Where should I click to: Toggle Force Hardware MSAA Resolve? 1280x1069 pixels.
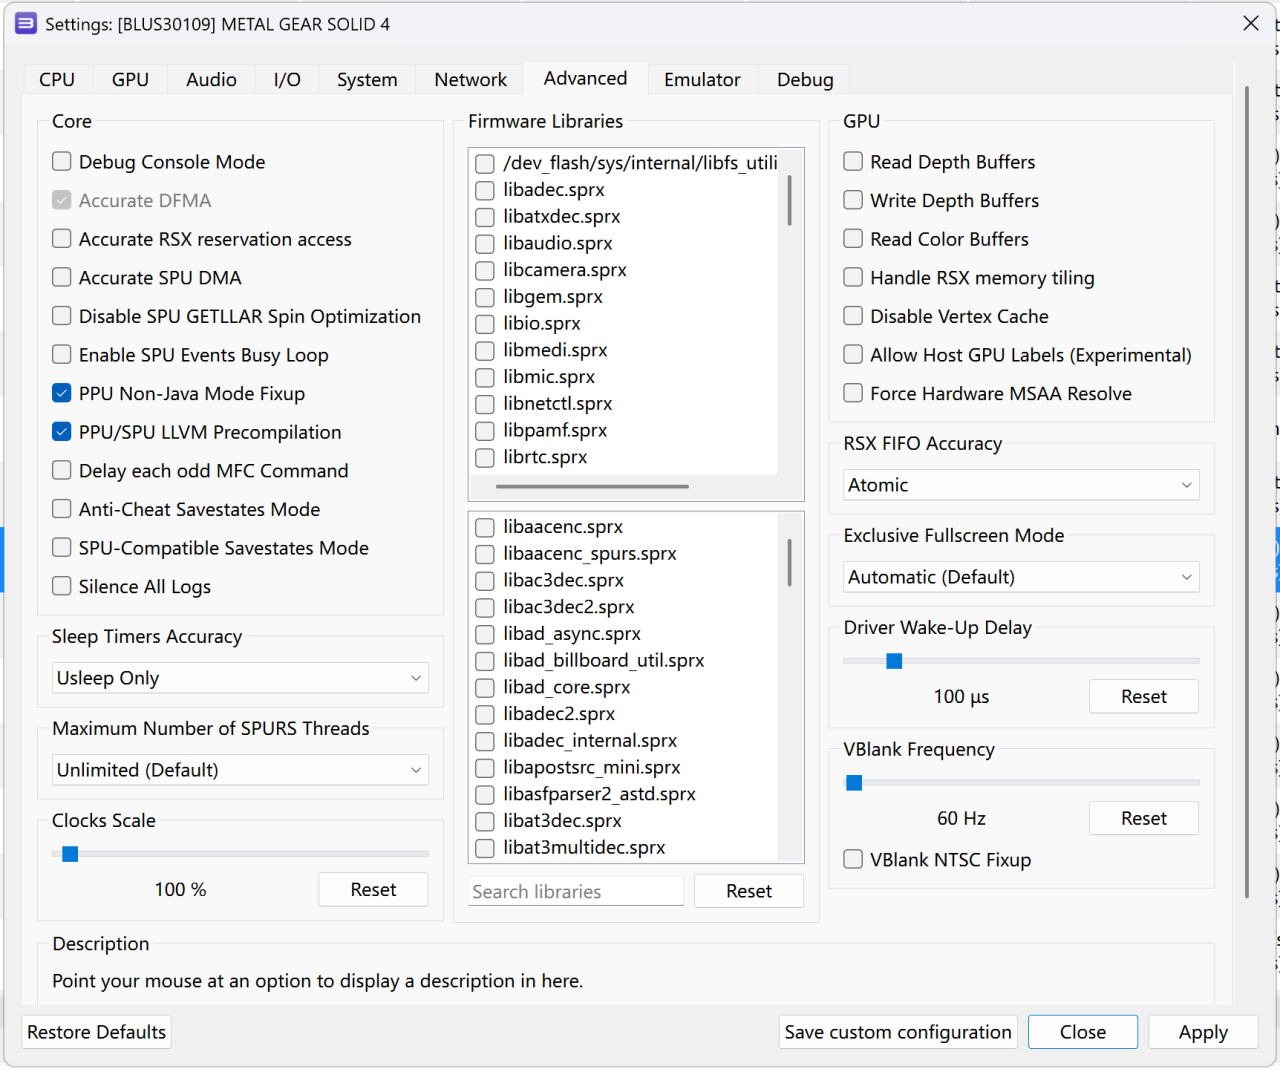click(853, 393)
